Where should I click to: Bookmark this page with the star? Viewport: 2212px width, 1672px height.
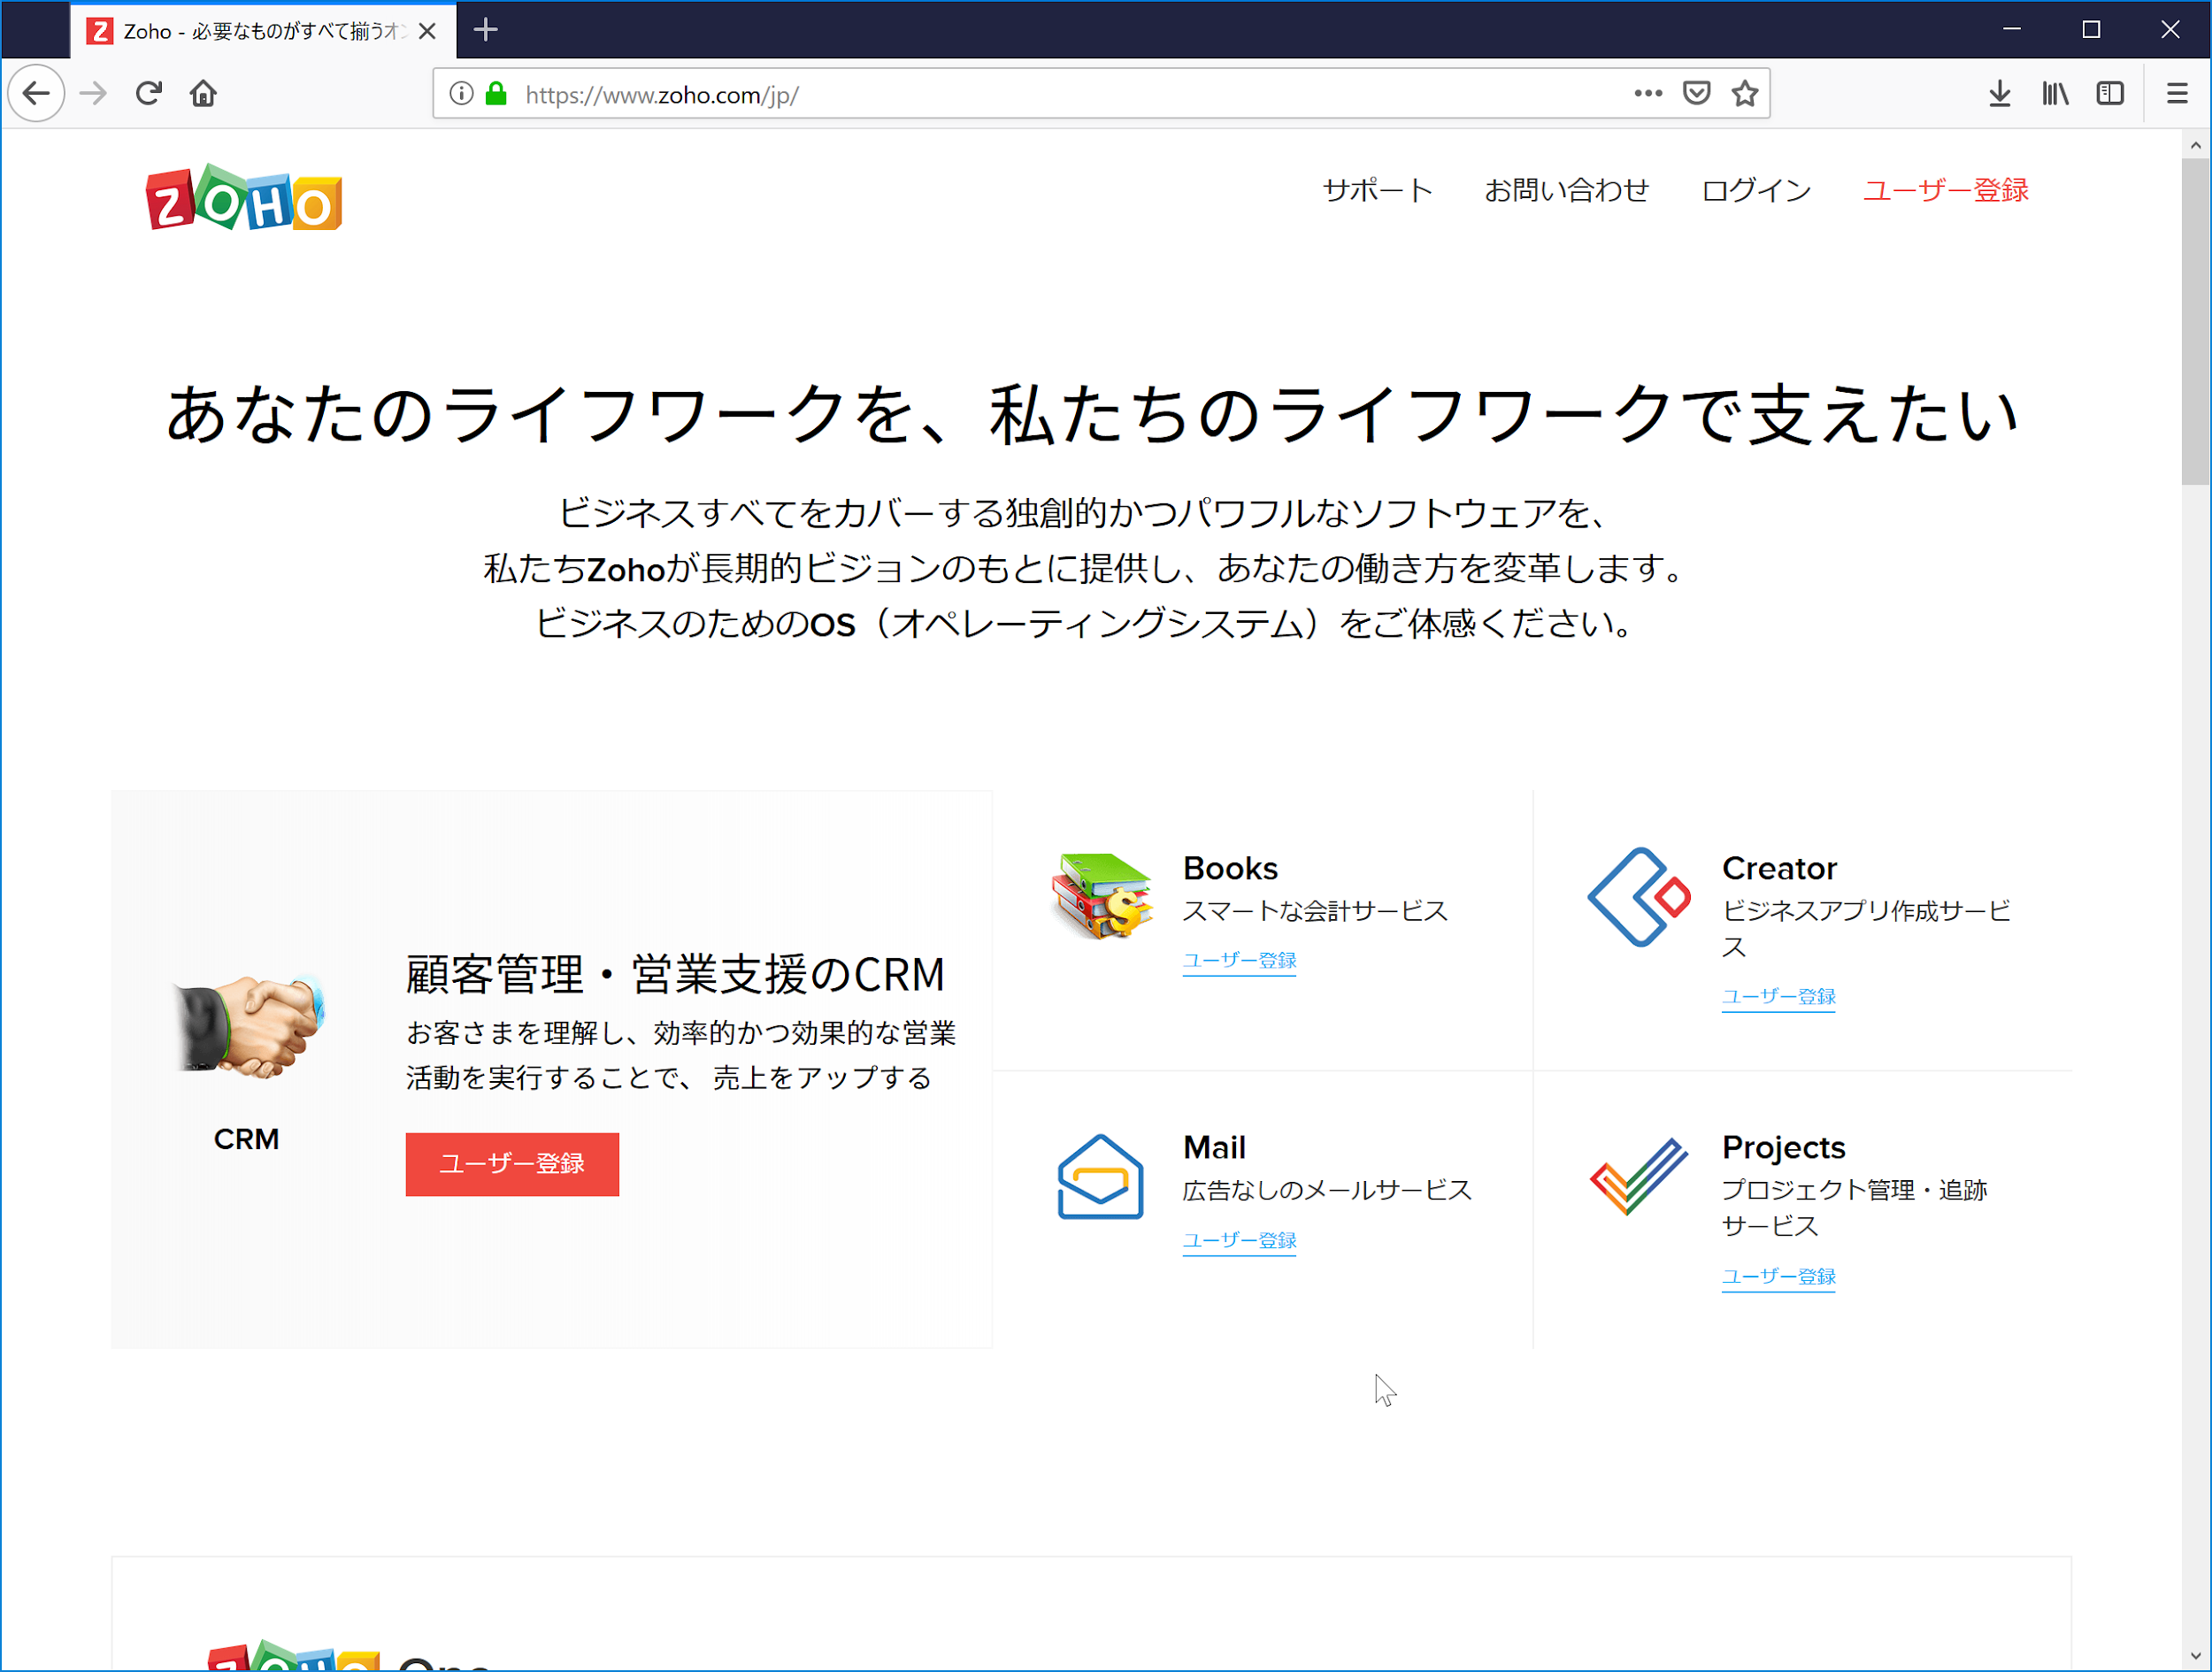(x=1745, y=93)
